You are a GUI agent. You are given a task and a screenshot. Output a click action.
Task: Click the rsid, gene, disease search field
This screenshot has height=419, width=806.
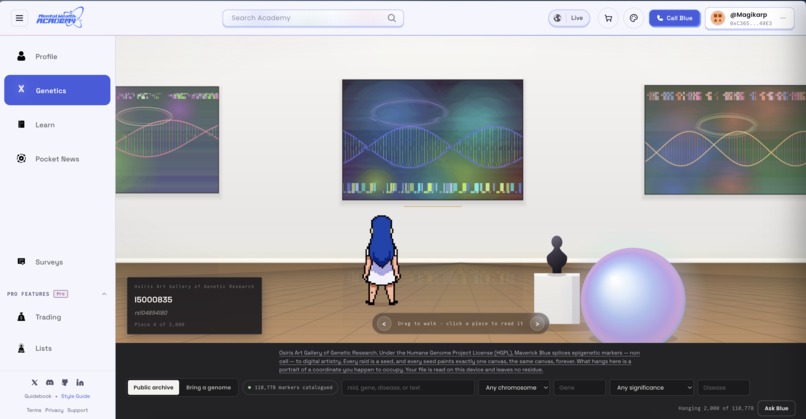click(408, 388)
